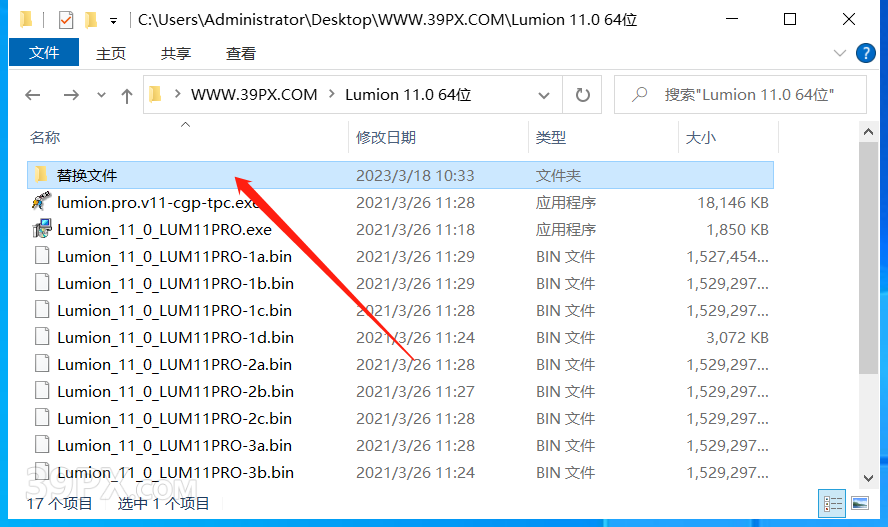Go back with the left arrow
This screenshot has height=527, width=888.
click(33, 95)
